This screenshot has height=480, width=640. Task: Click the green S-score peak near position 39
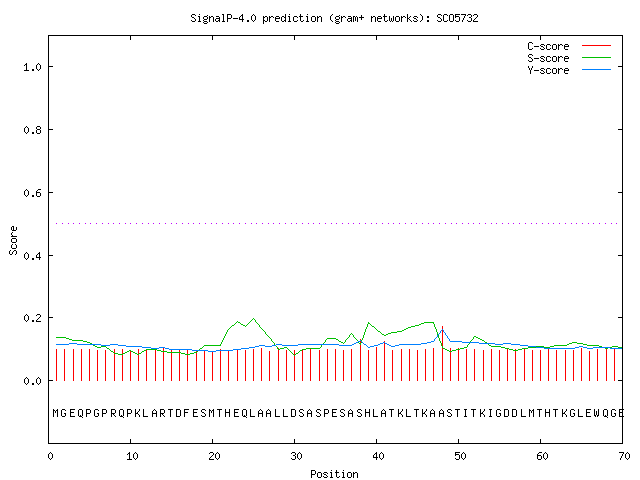click(x=369, y=323)
